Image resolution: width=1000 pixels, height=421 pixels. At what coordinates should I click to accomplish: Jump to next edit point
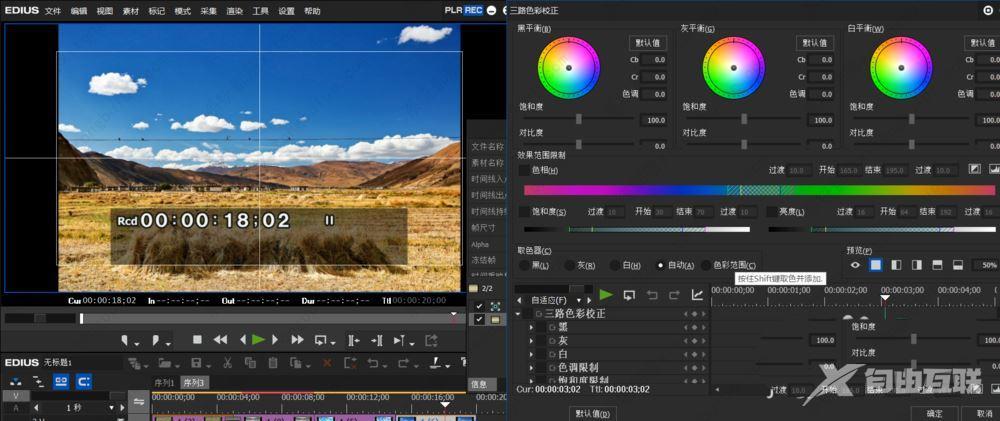tap(377, 341)
